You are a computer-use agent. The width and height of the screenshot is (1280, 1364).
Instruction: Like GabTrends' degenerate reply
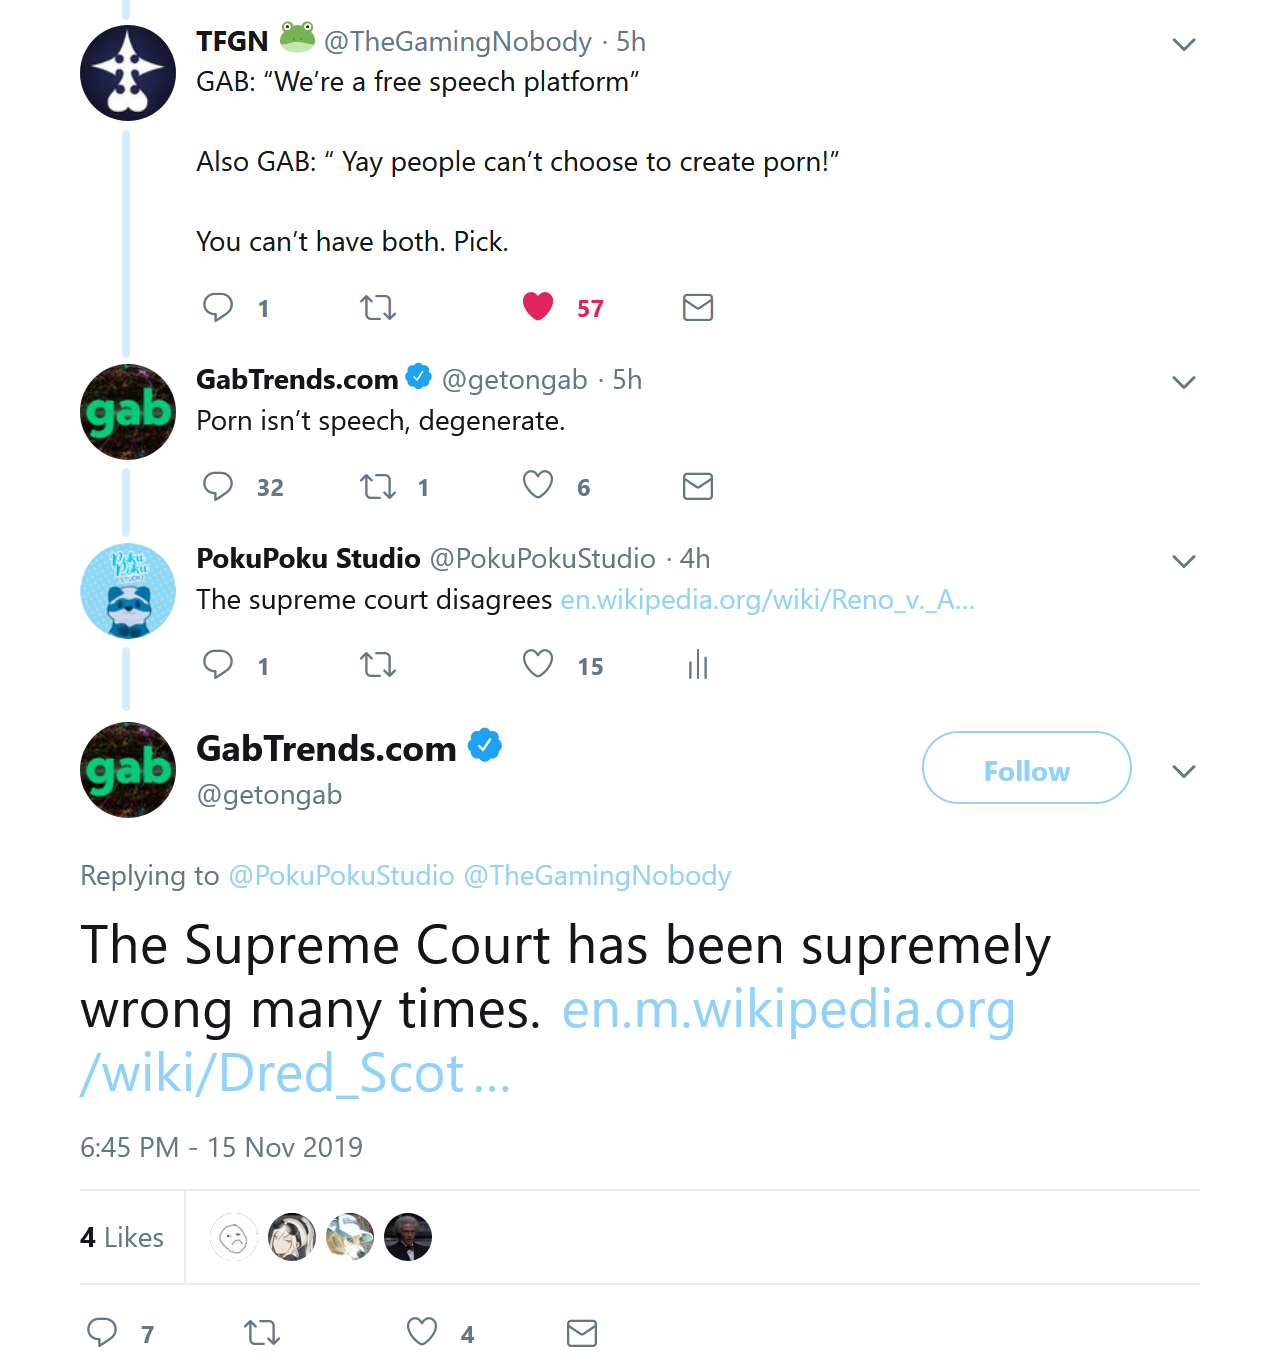coord(538,487)
